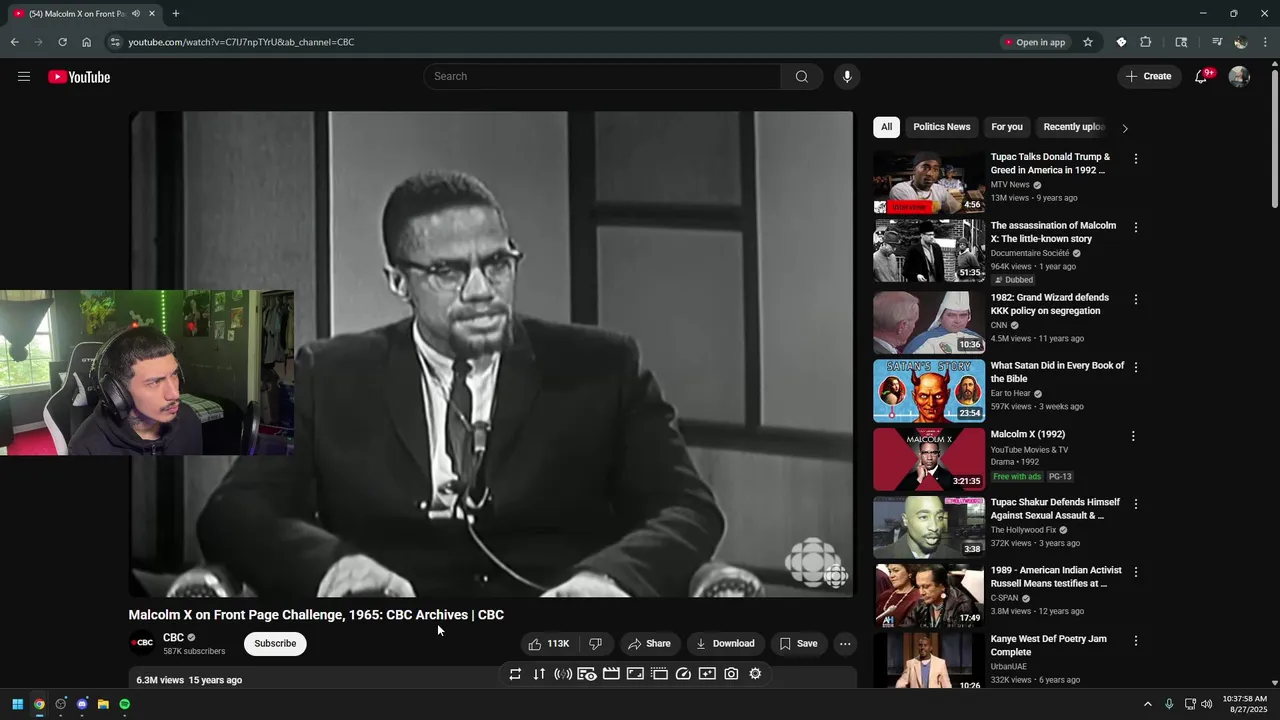Open options for Tupac Shakur Defends Himself video
This screenshot has height=720, width=1280.
point(1135,504)
